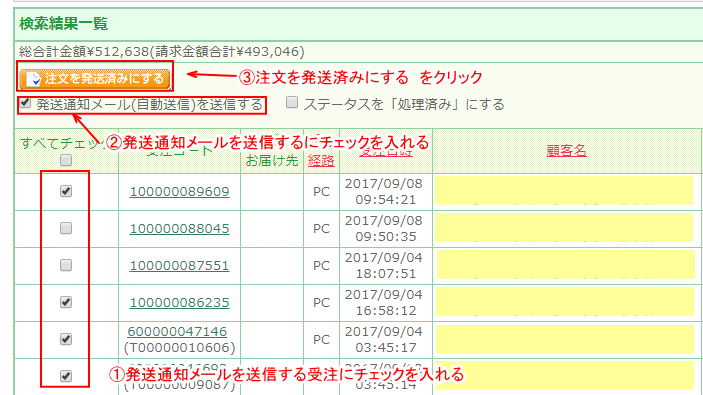Tick the すべてチェック header checkbox

66,160
